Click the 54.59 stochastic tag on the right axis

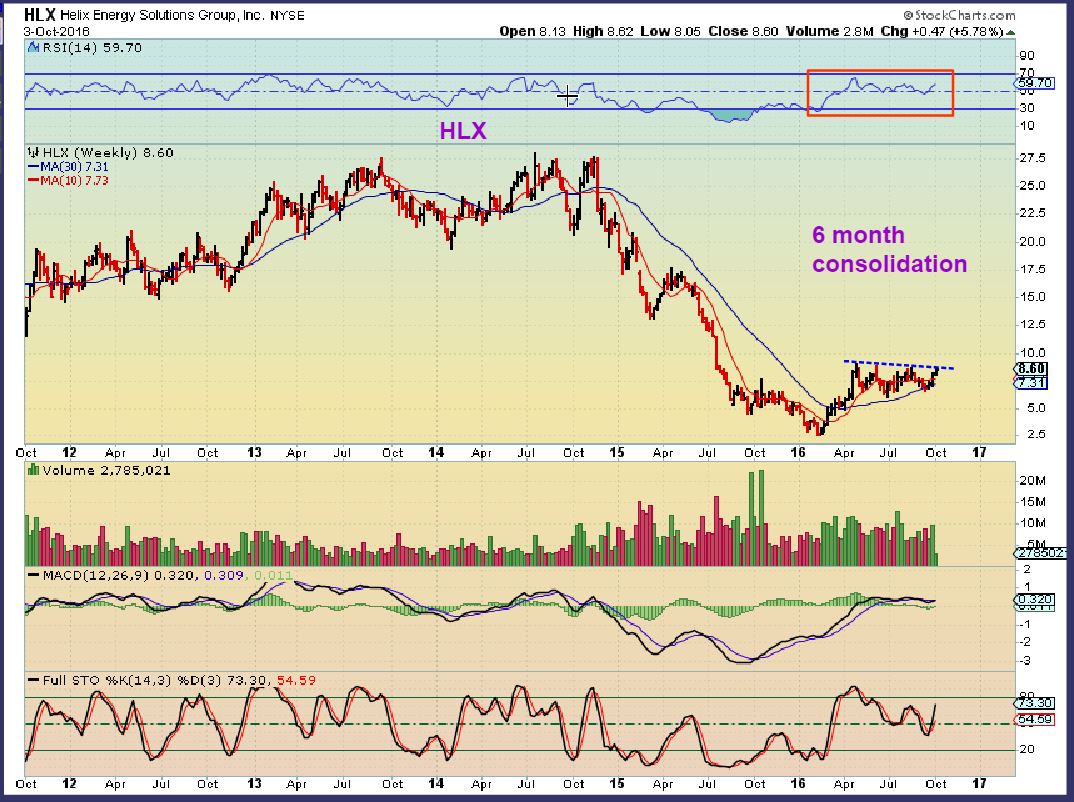point(1034,720)
